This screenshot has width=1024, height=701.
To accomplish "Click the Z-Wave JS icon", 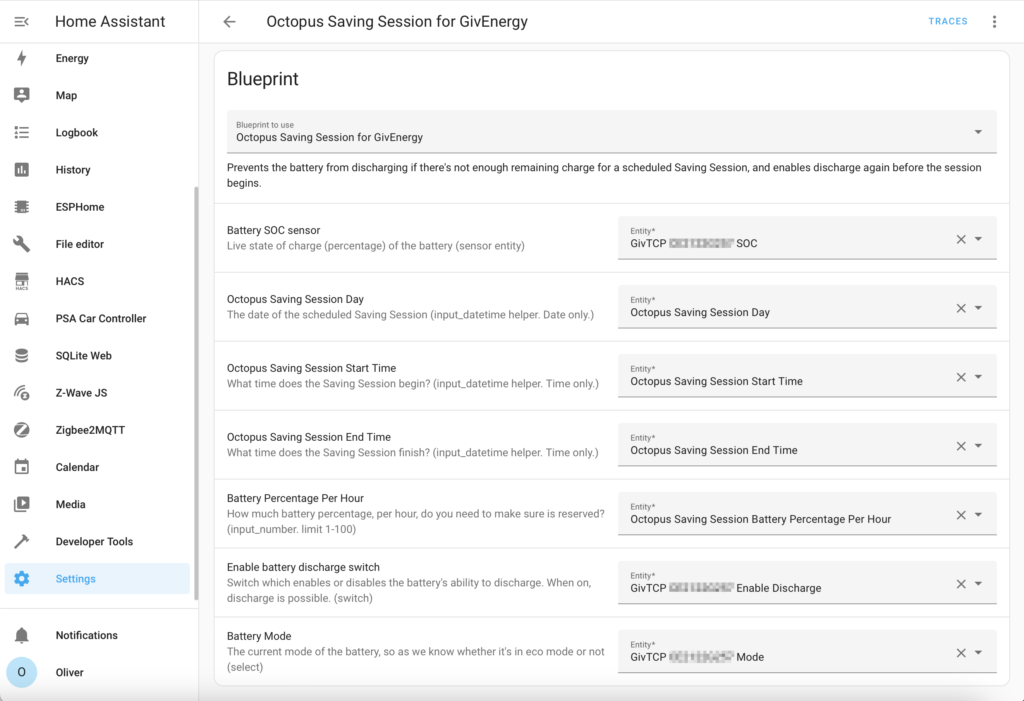I will tap(22, 393).
